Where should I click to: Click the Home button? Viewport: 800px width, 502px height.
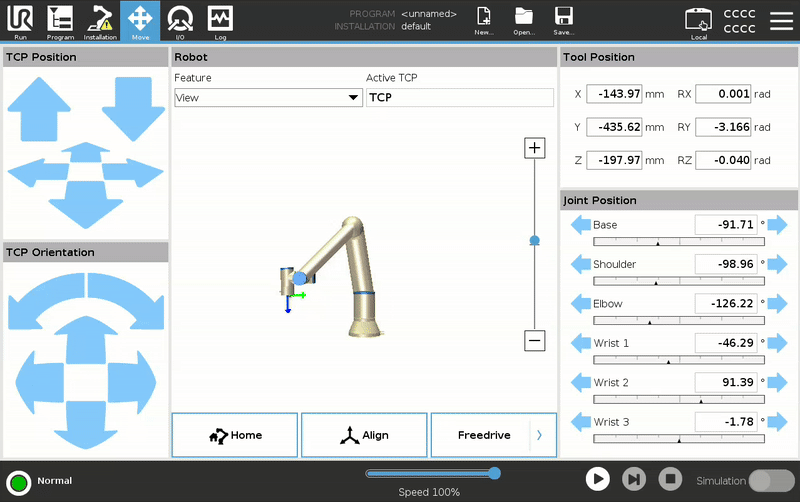coord(235,435)
